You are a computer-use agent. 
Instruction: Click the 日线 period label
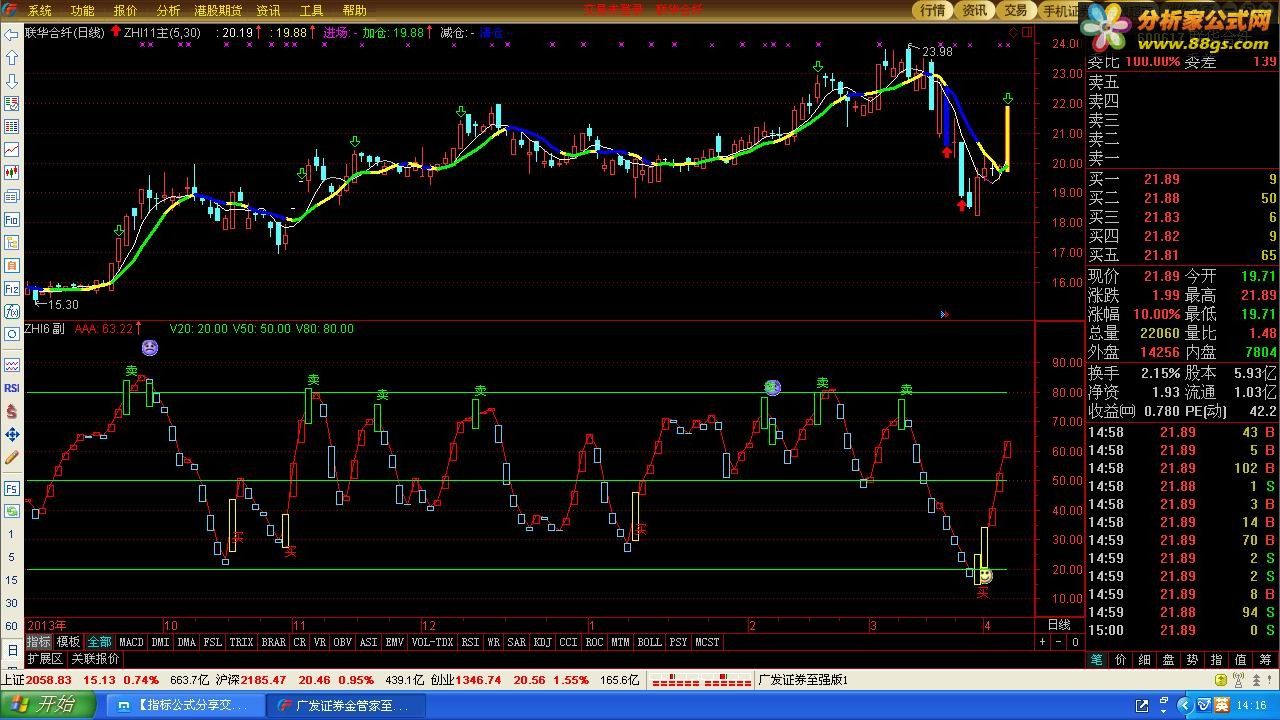pos(1059,625)
